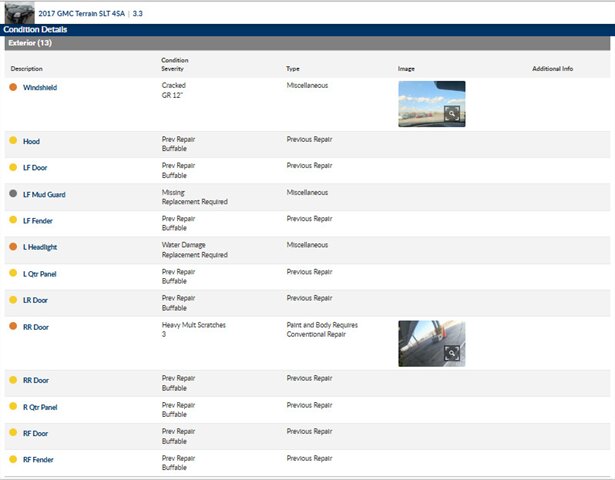The height and width of the screenshot is (480, 615).
Task: Open the RF Fender description link
Action: 38,460
